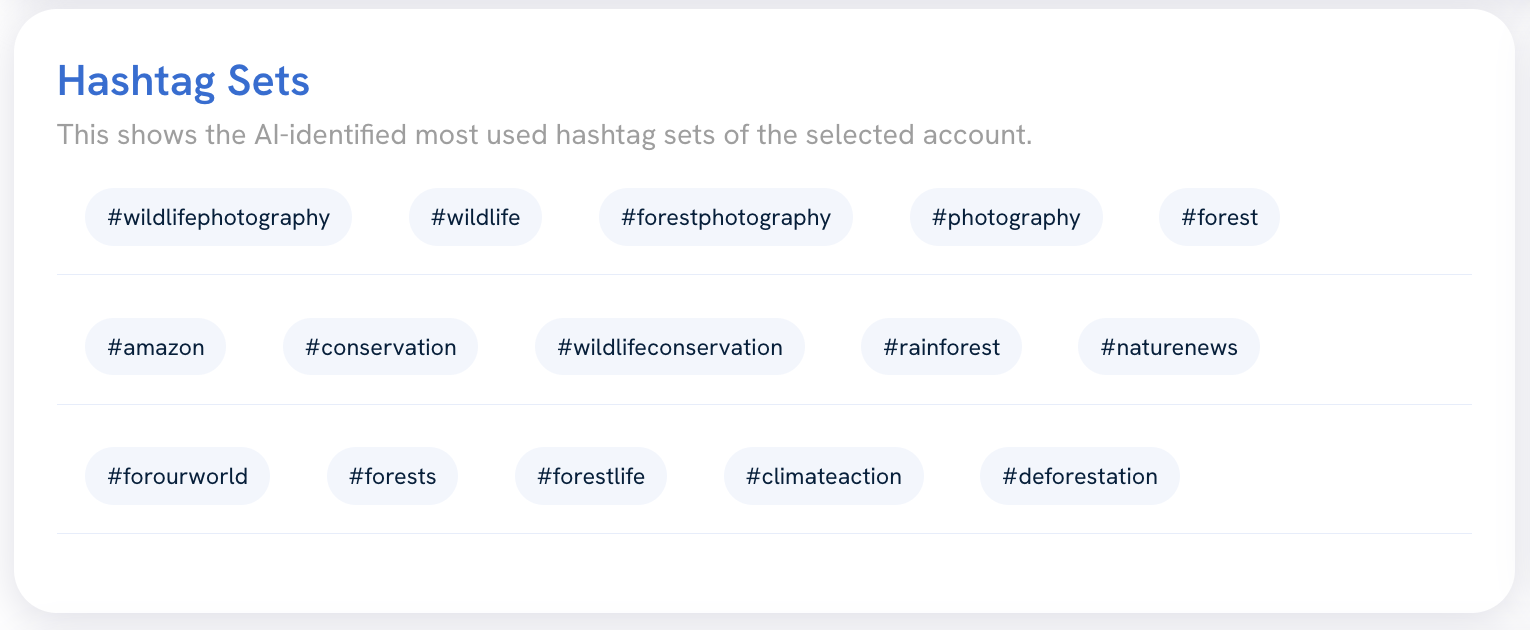Click the #wildlifeconservation hashtag

point(669,346)
